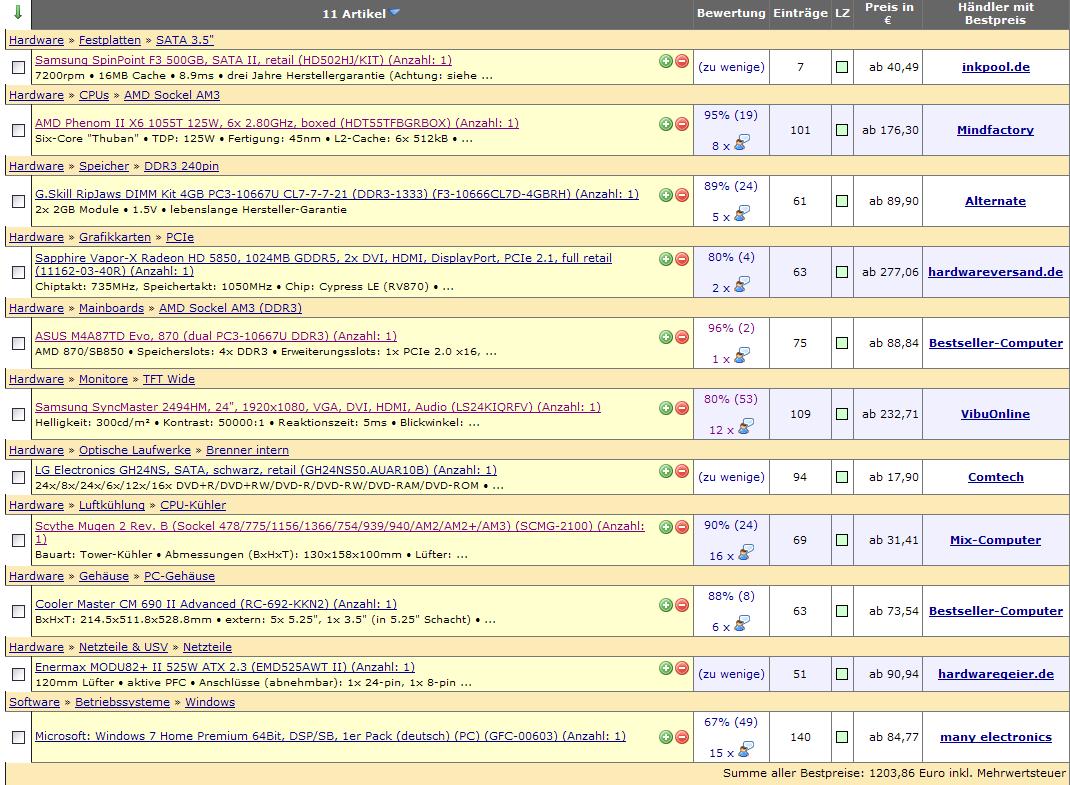Click plus icon for Samsung SyncMaster 2494HM
1070x785 pixels.
pyautogui.click(x=666, y=408)
